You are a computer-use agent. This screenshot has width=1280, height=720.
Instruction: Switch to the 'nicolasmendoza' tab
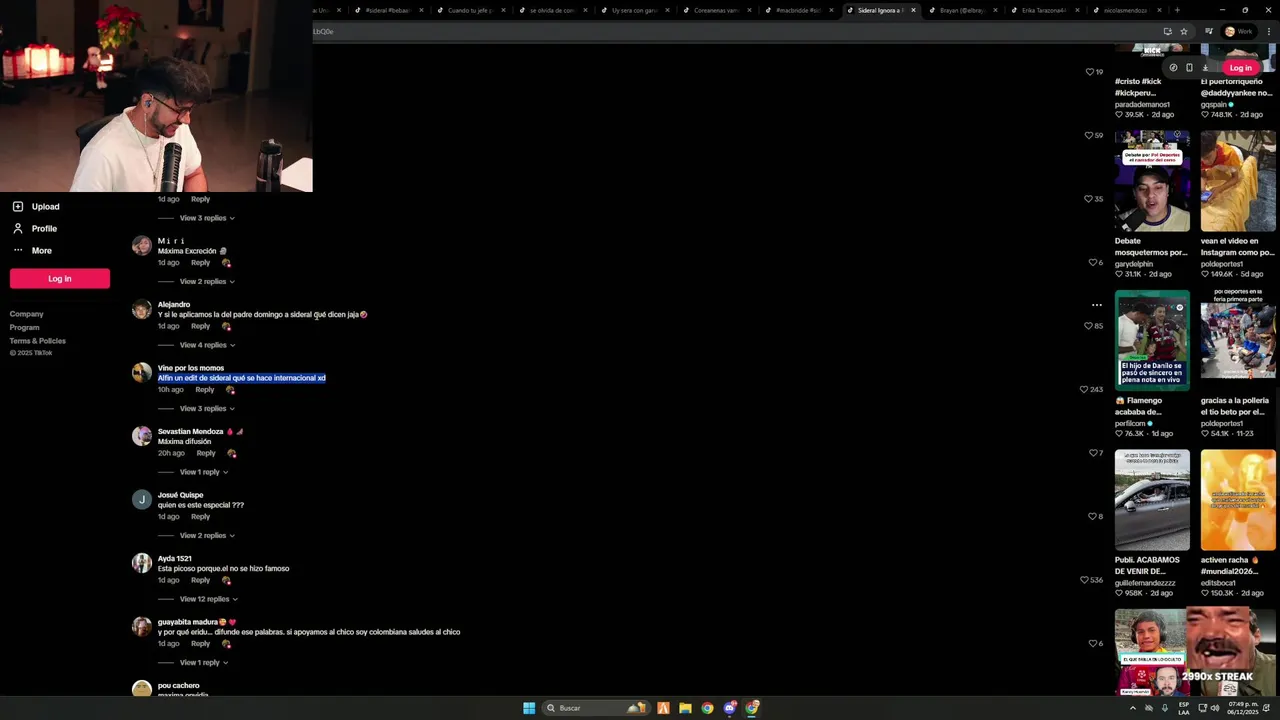pos(1125,10)
